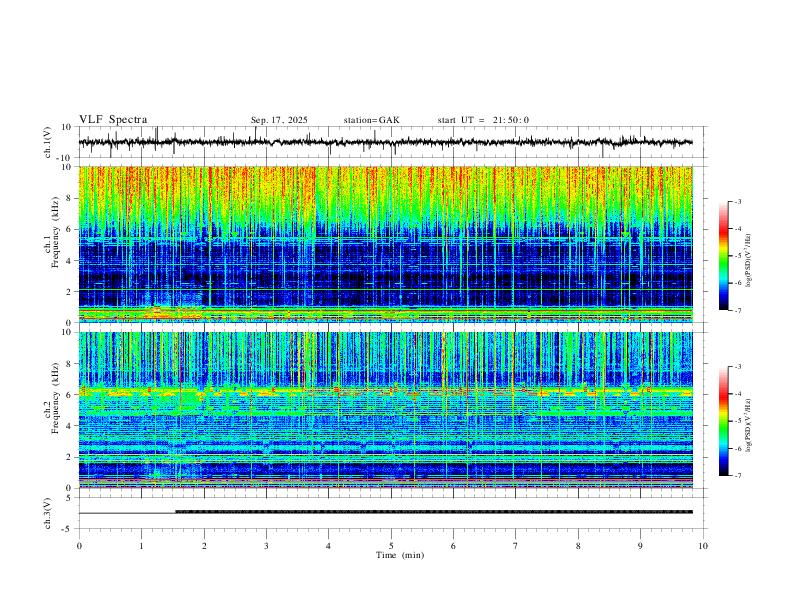Click the '2' minute tick label on time axis
Viewport: 792px width, 612px height.
pyautogui.click(x=204, y=546)
